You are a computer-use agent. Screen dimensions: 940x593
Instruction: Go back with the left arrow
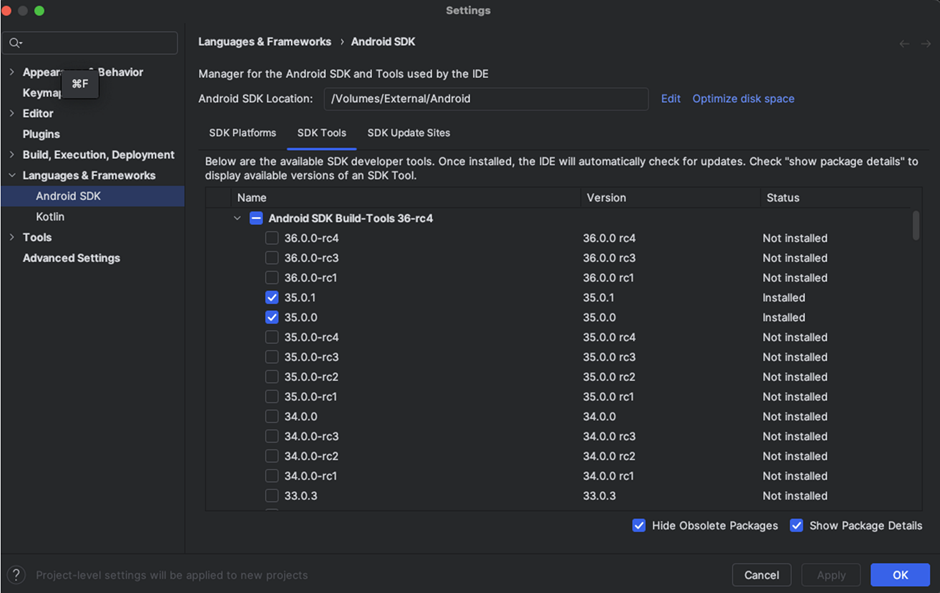(904, 44)
